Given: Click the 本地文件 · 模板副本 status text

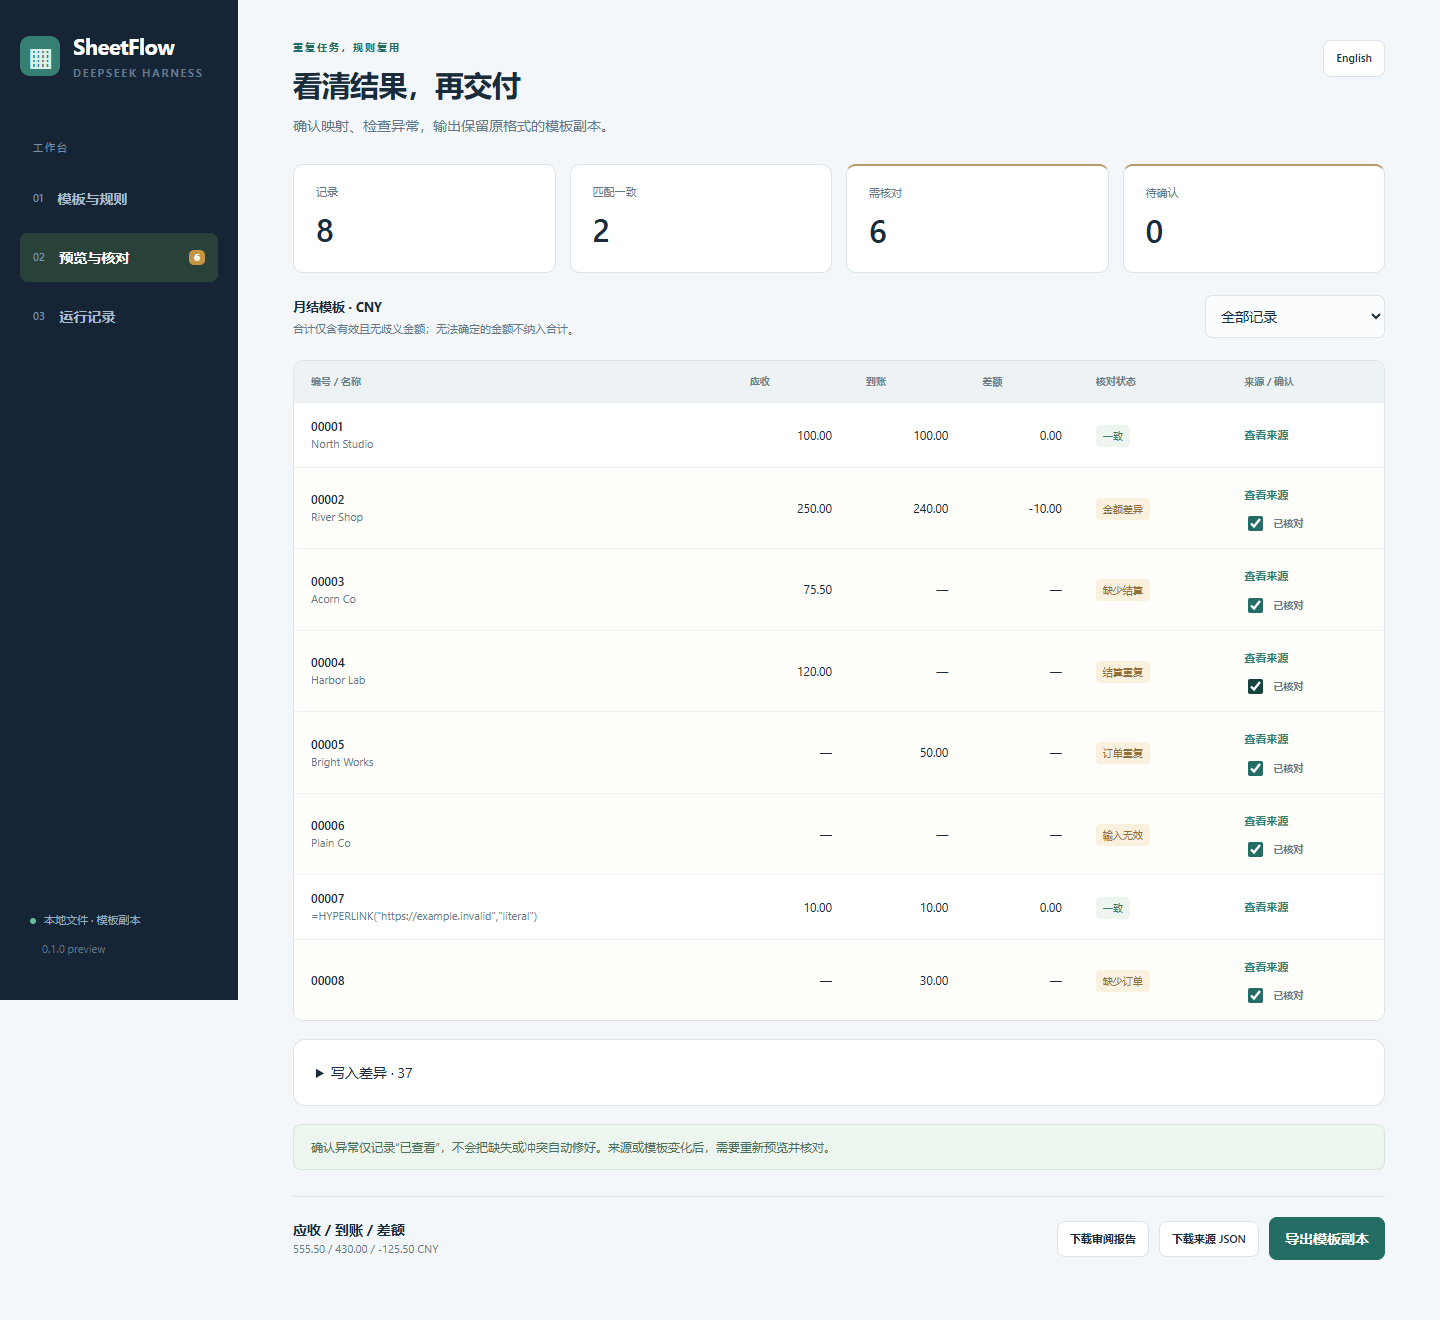Looking at the screenshot, I should coord(92,920).
